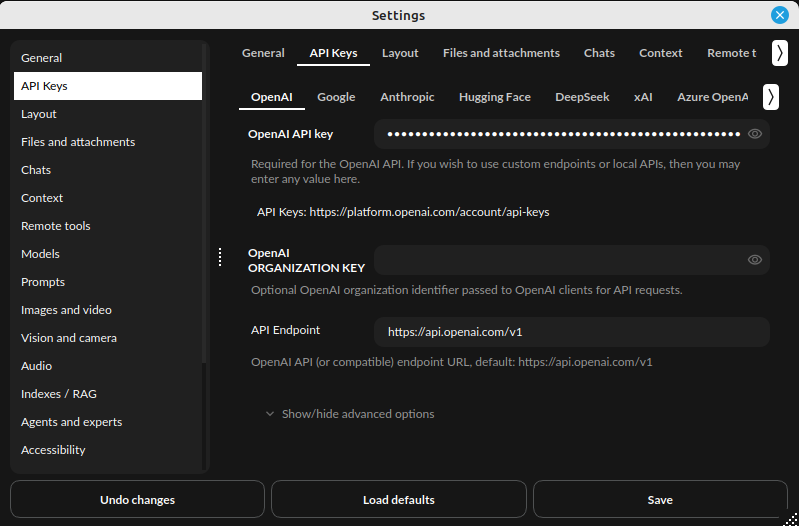Select Azure OpenAI provider tab
This screenshot has width=799, height=526.
click(x=712, y=97)
